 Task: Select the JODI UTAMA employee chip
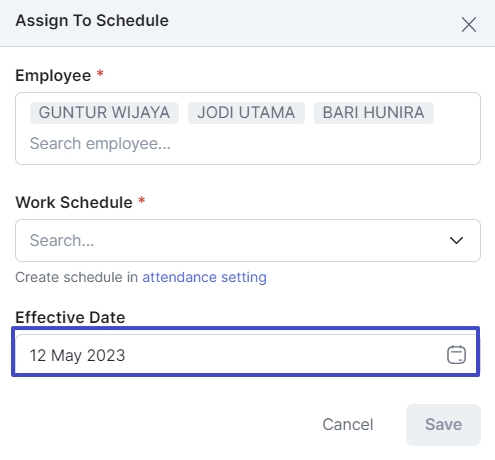point(246,113)
